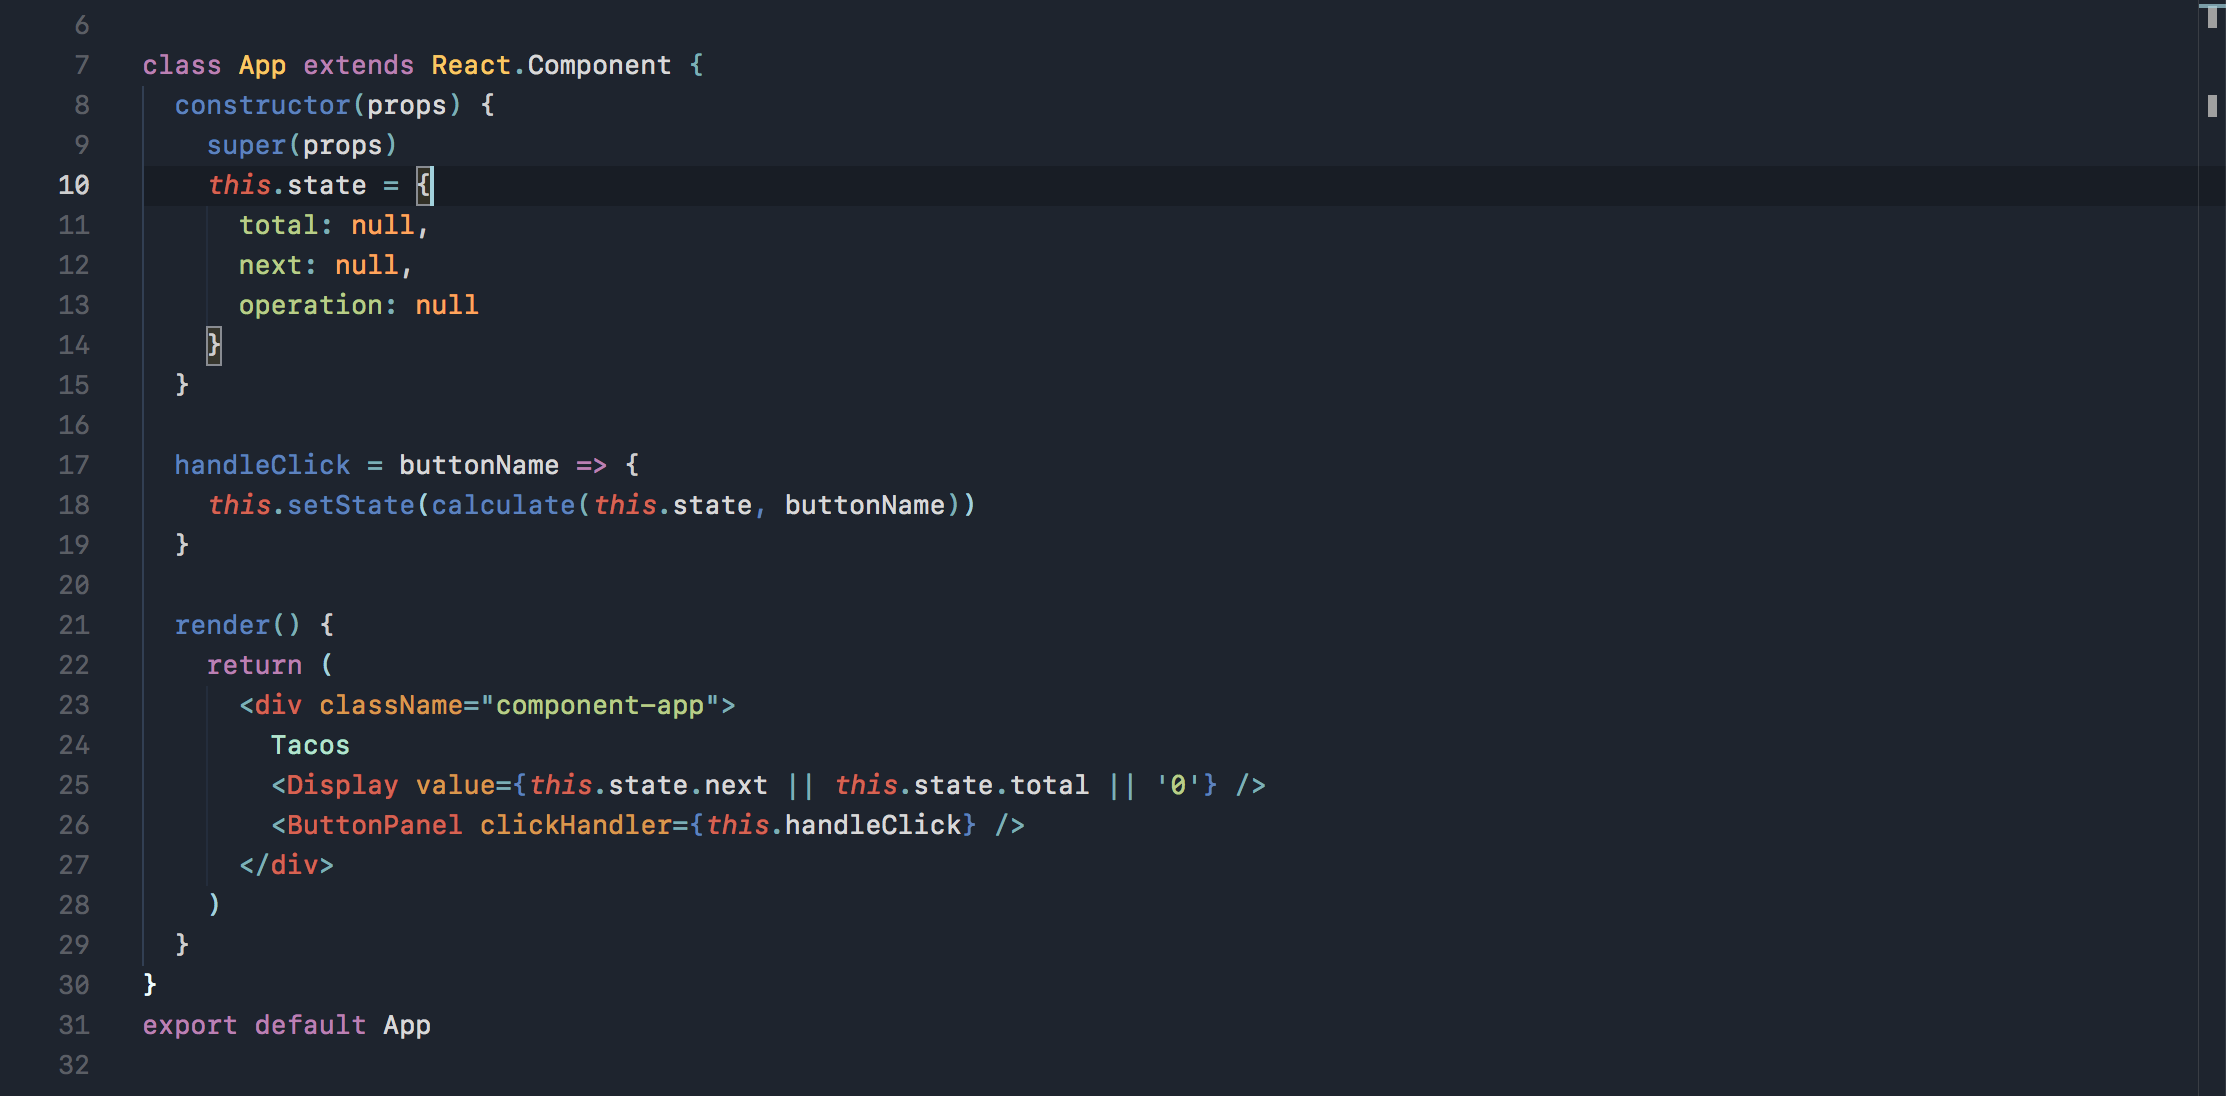Click the operation key on line 13
This screenshot has height=1096, width=2226.
tap(310, 305)
